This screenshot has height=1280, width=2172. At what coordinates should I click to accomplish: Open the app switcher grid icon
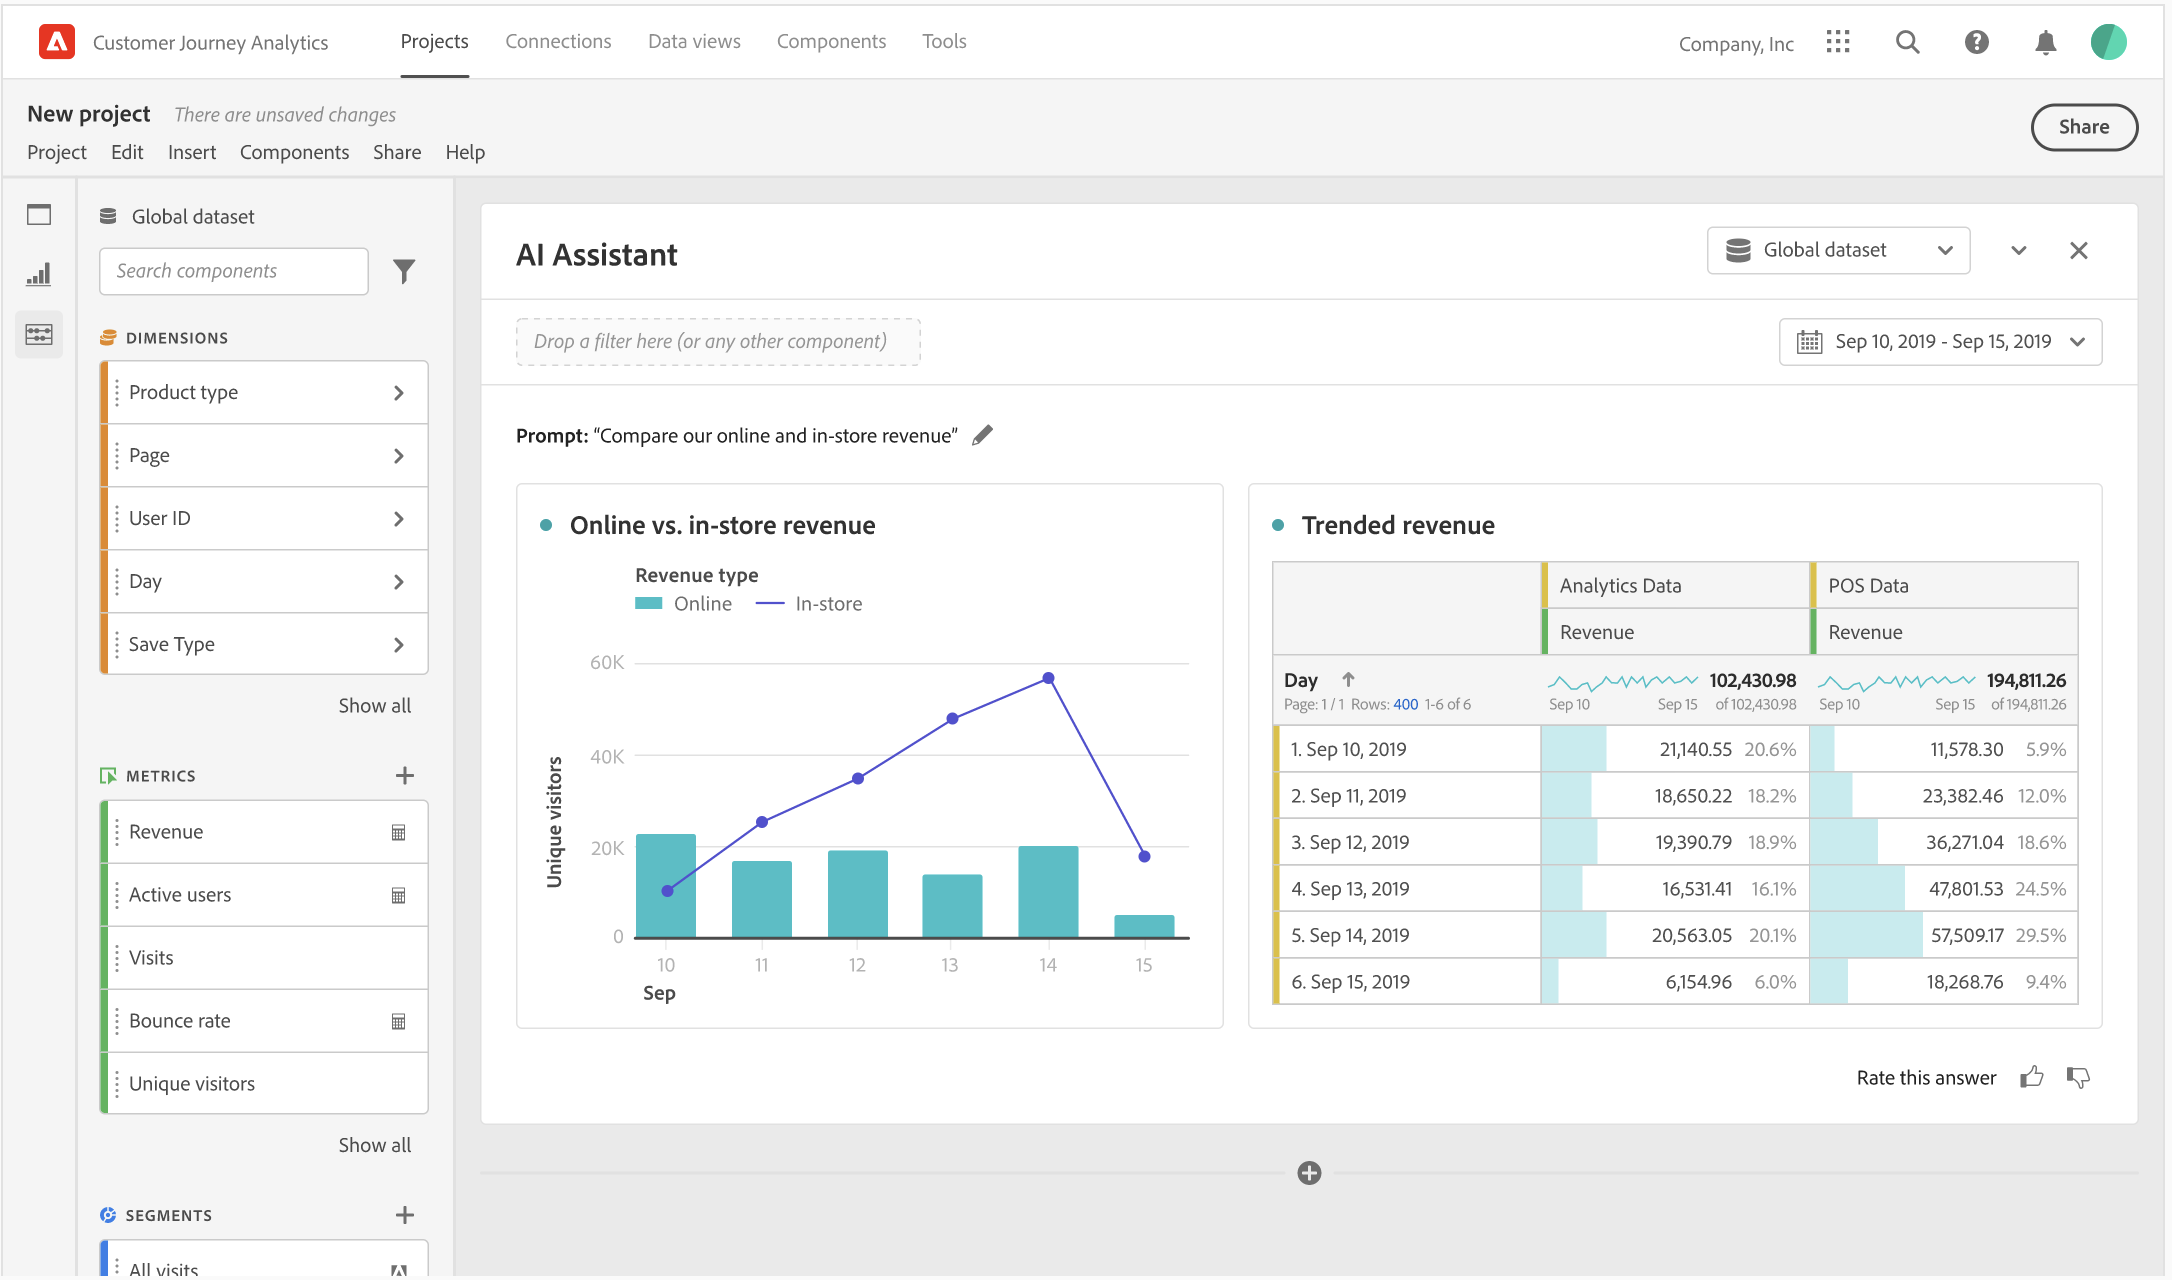pos(1838,42)
